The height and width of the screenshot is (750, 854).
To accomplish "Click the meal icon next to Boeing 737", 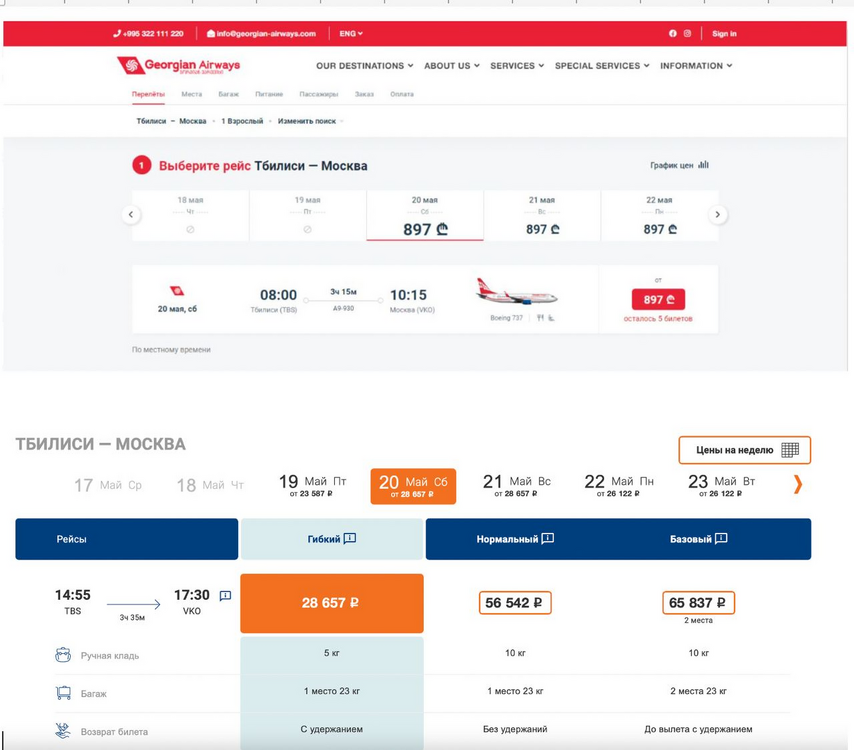I will (x=540, y=318).
